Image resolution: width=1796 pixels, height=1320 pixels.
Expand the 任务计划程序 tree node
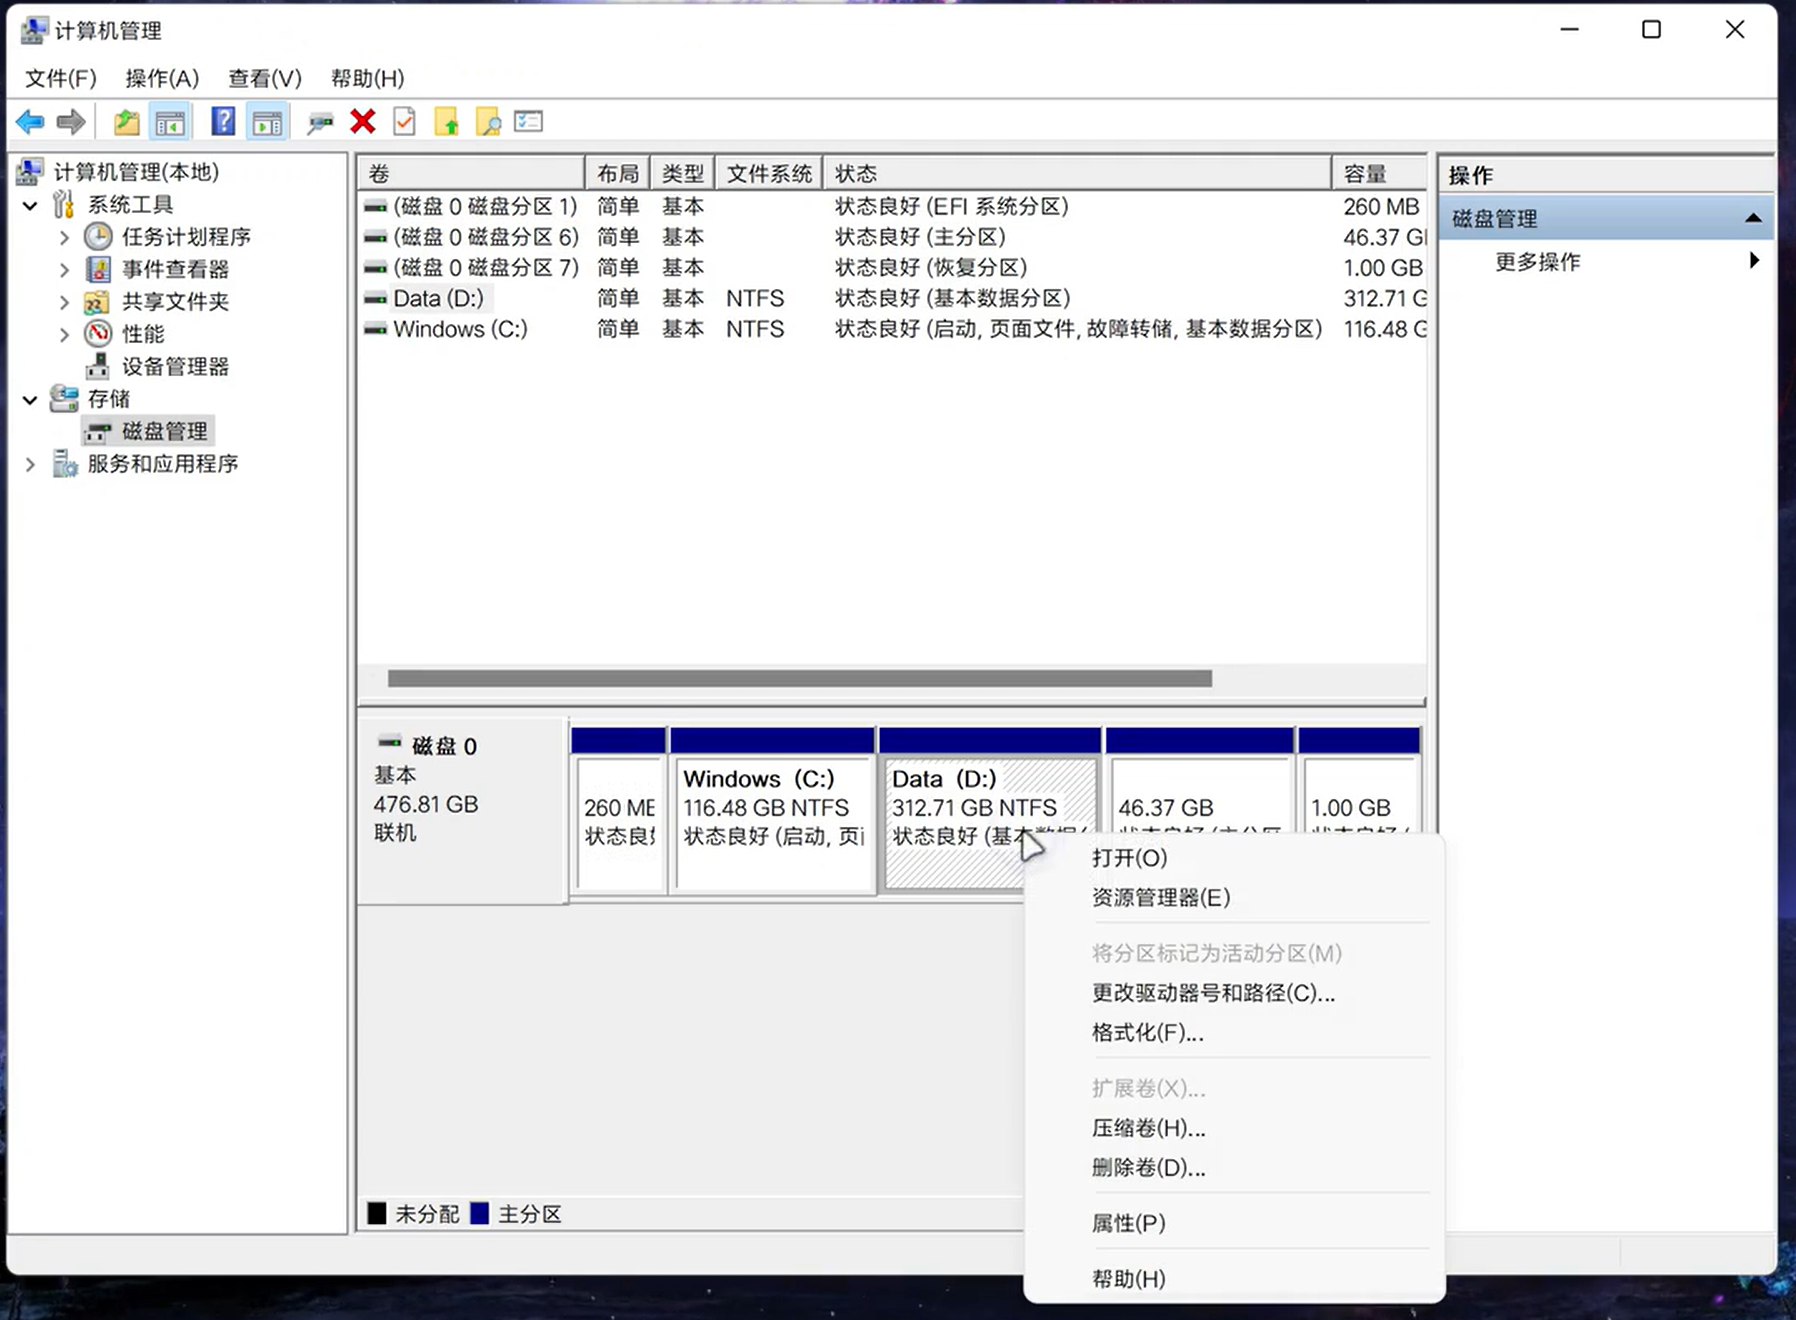coord(64,237)
